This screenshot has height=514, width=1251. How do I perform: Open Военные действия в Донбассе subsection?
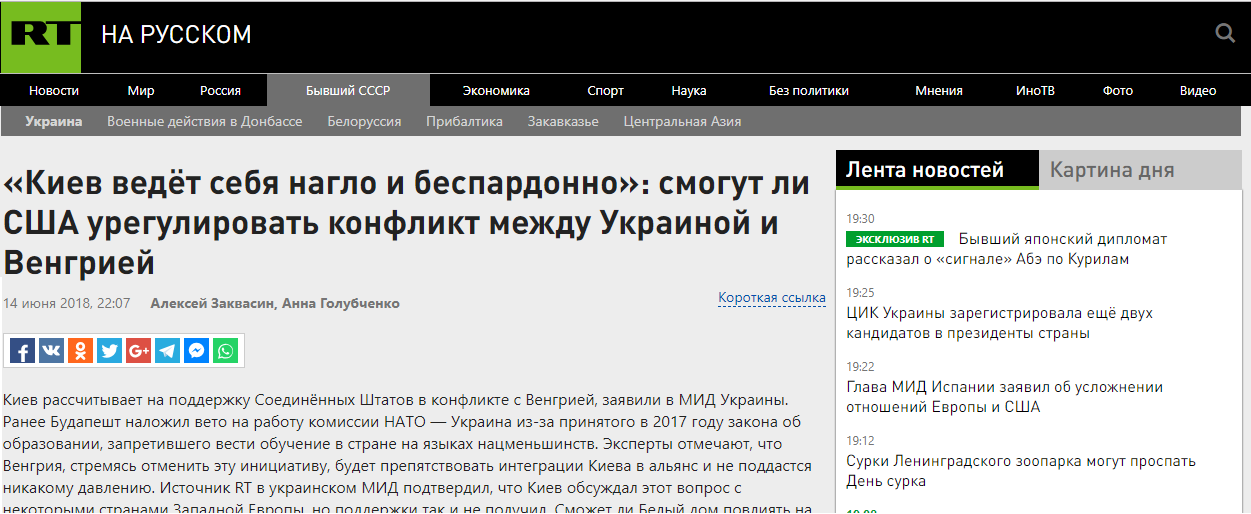click(205, 121)
